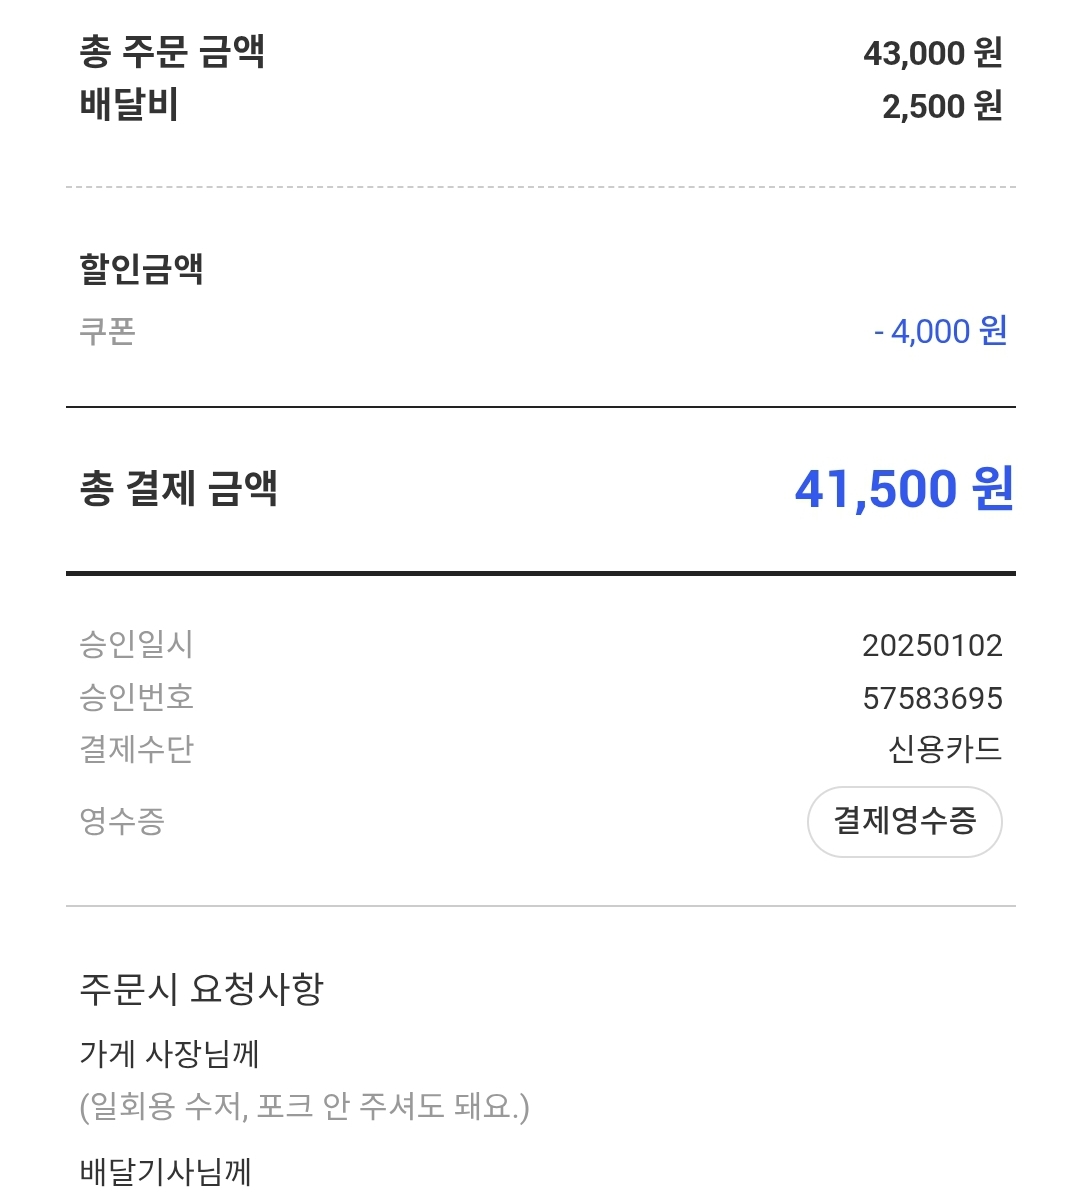Tap the 배달기사님께 request label

[x=166, y=1171]
